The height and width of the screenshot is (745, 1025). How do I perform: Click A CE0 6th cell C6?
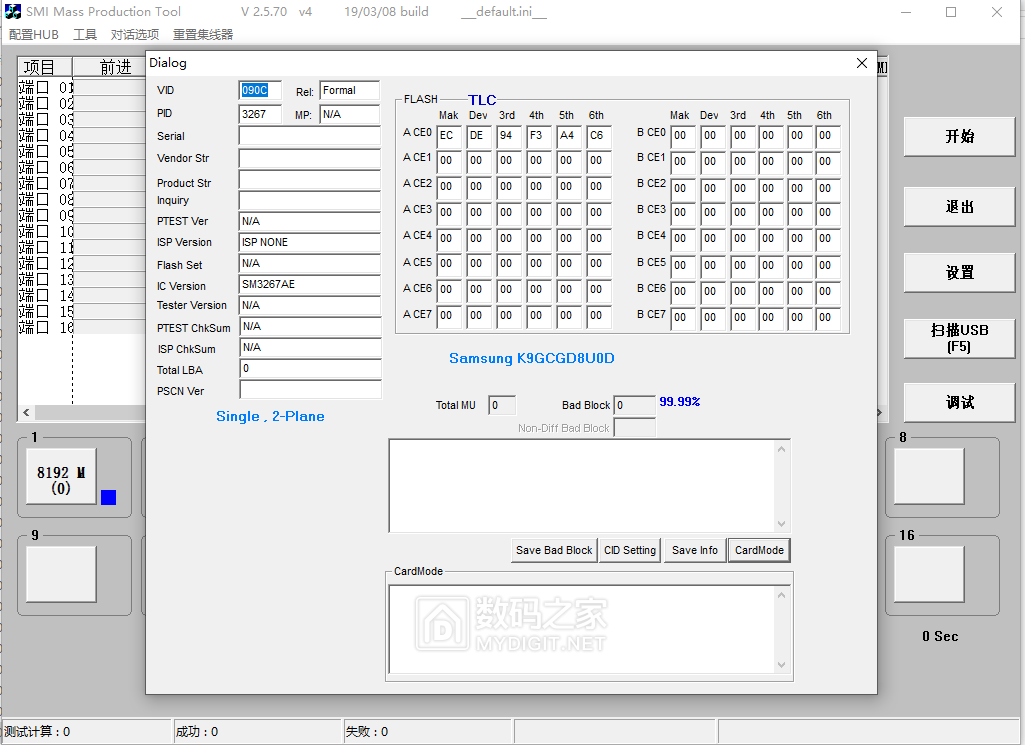pyautogui.click(x=599, y=136)
